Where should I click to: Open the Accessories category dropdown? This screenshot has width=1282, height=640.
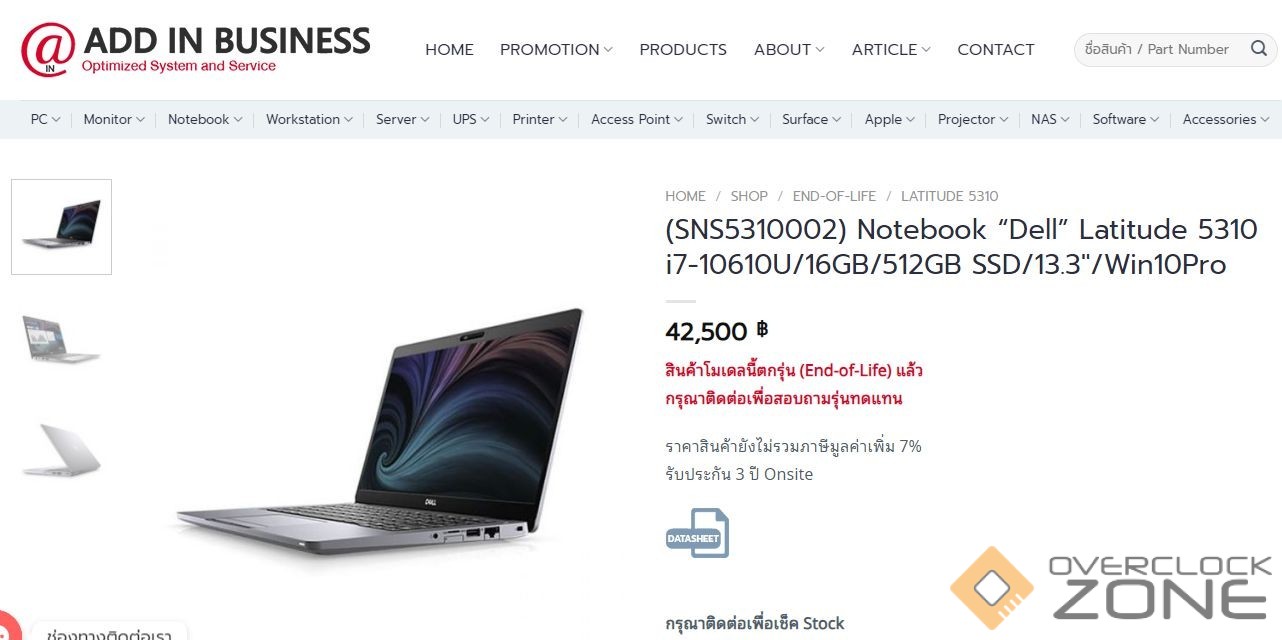[x=1226, y=119]
